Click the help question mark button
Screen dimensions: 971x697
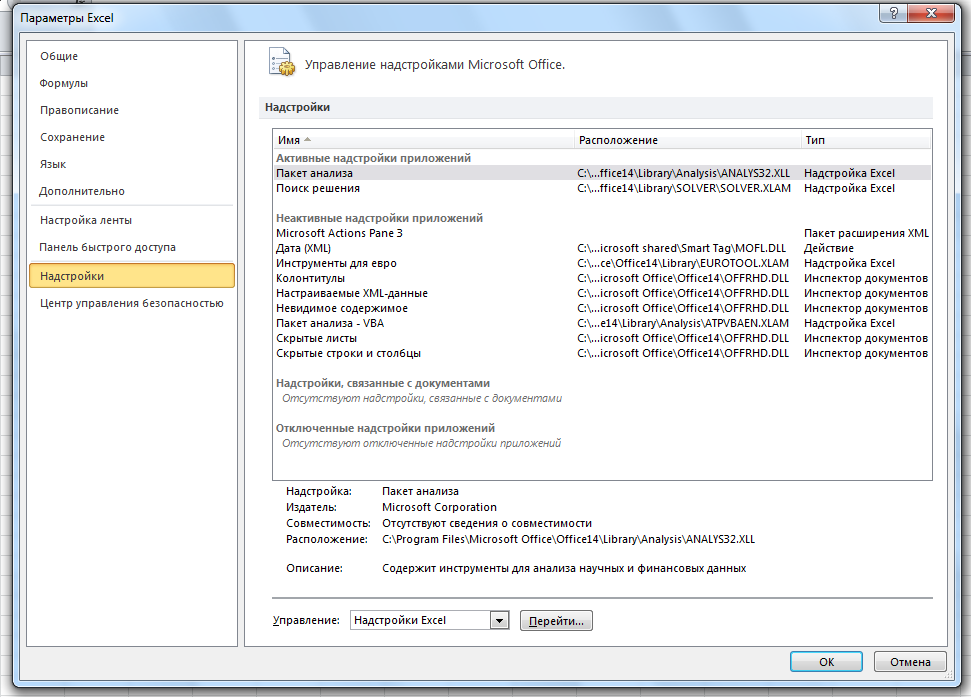click(893, 13)
